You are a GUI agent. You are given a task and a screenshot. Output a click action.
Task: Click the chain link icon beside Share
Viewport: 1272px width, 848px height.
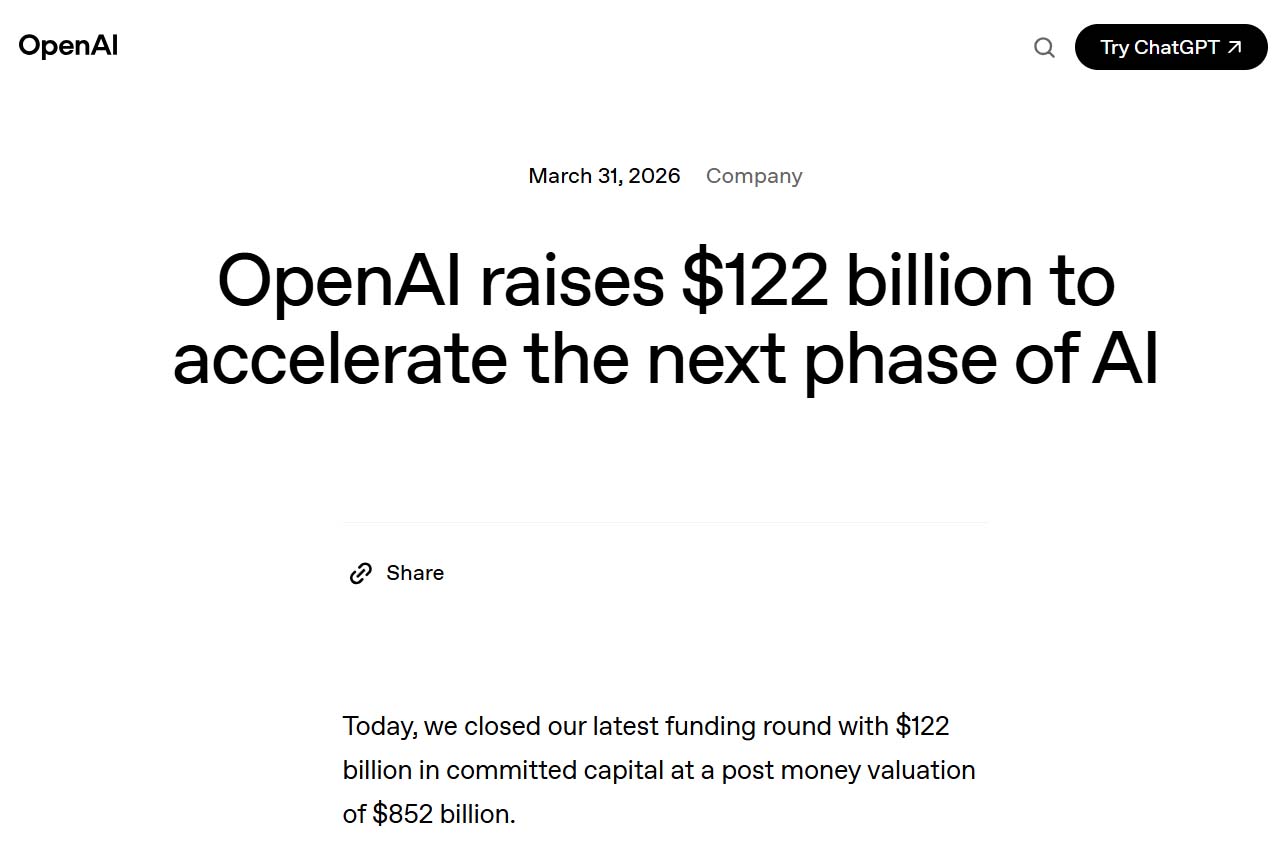tap(360, 573)
